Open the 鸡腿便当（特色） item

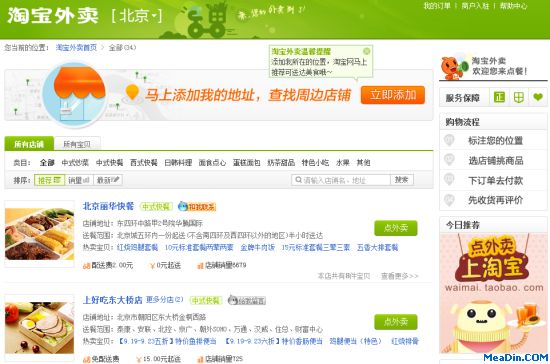coord(356,341)
